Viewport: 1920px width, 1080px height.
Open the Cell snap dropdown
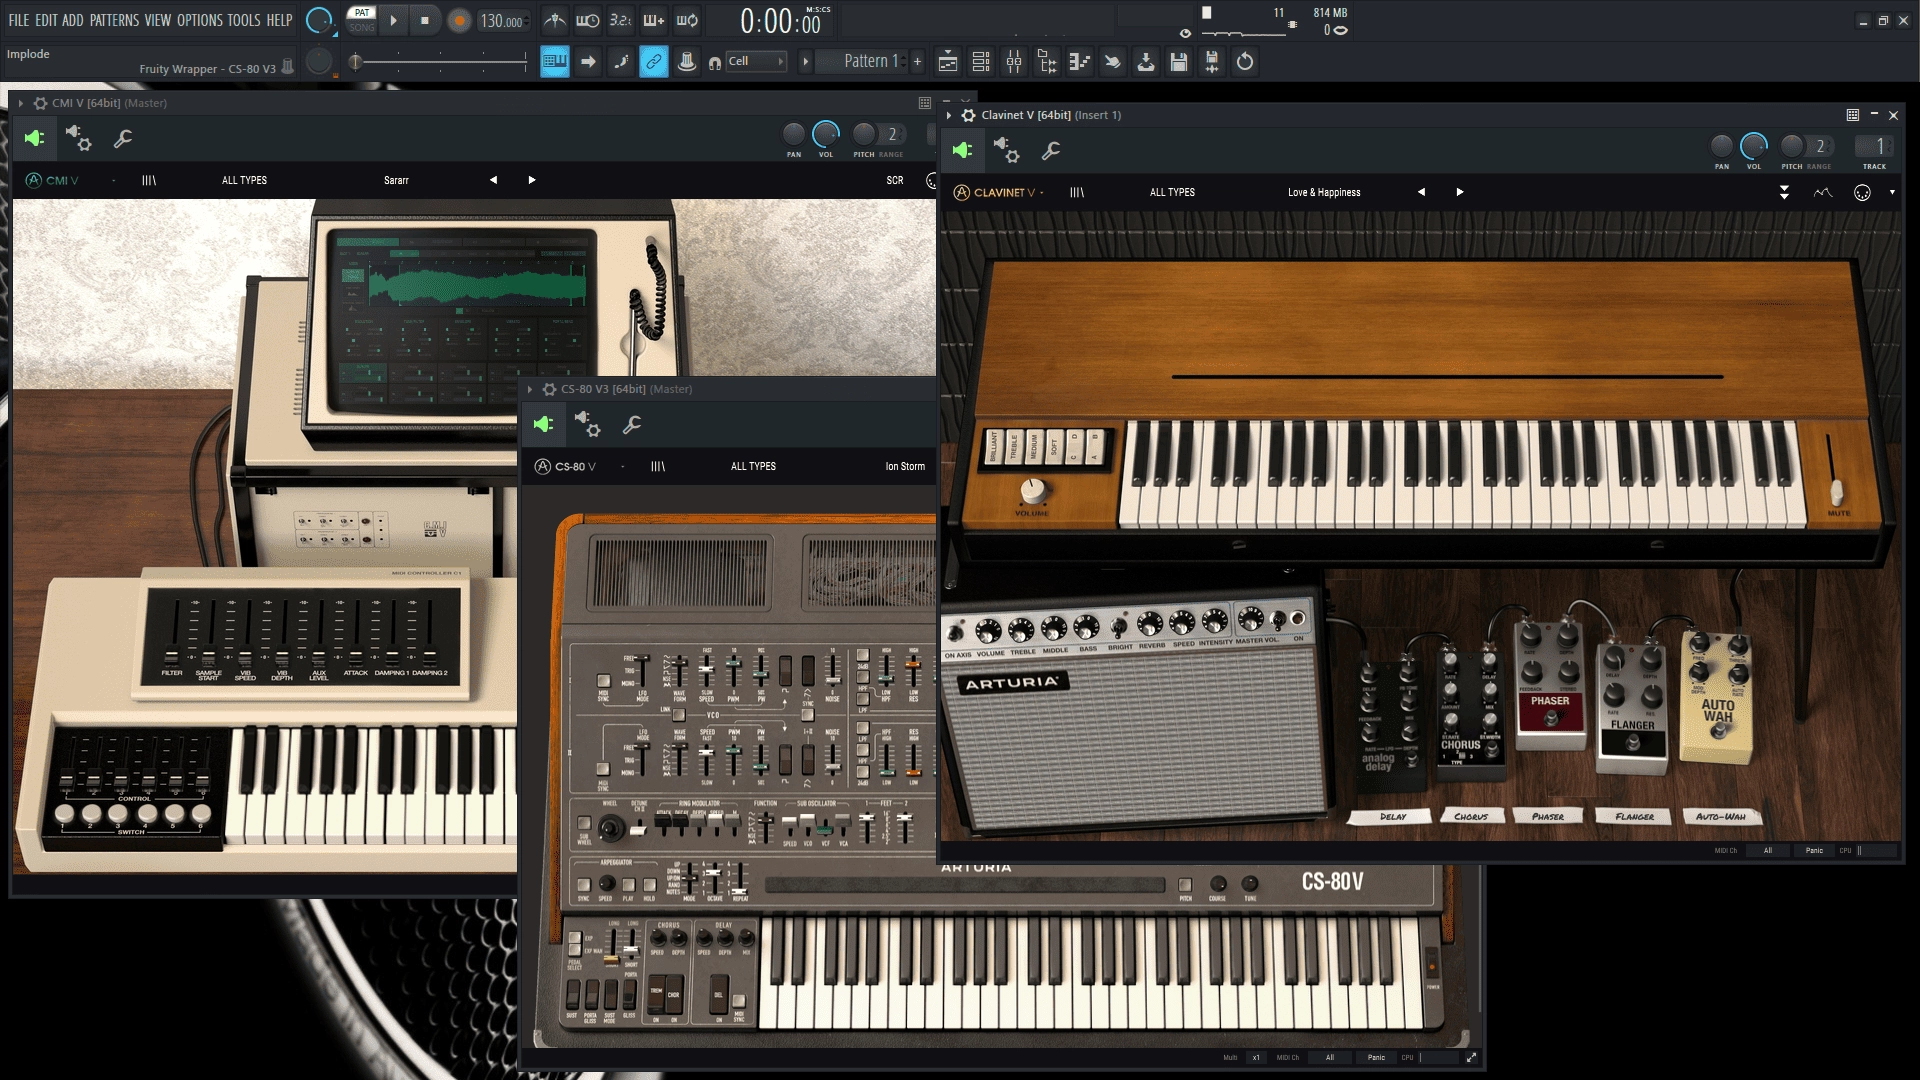(x=756, y=62)
